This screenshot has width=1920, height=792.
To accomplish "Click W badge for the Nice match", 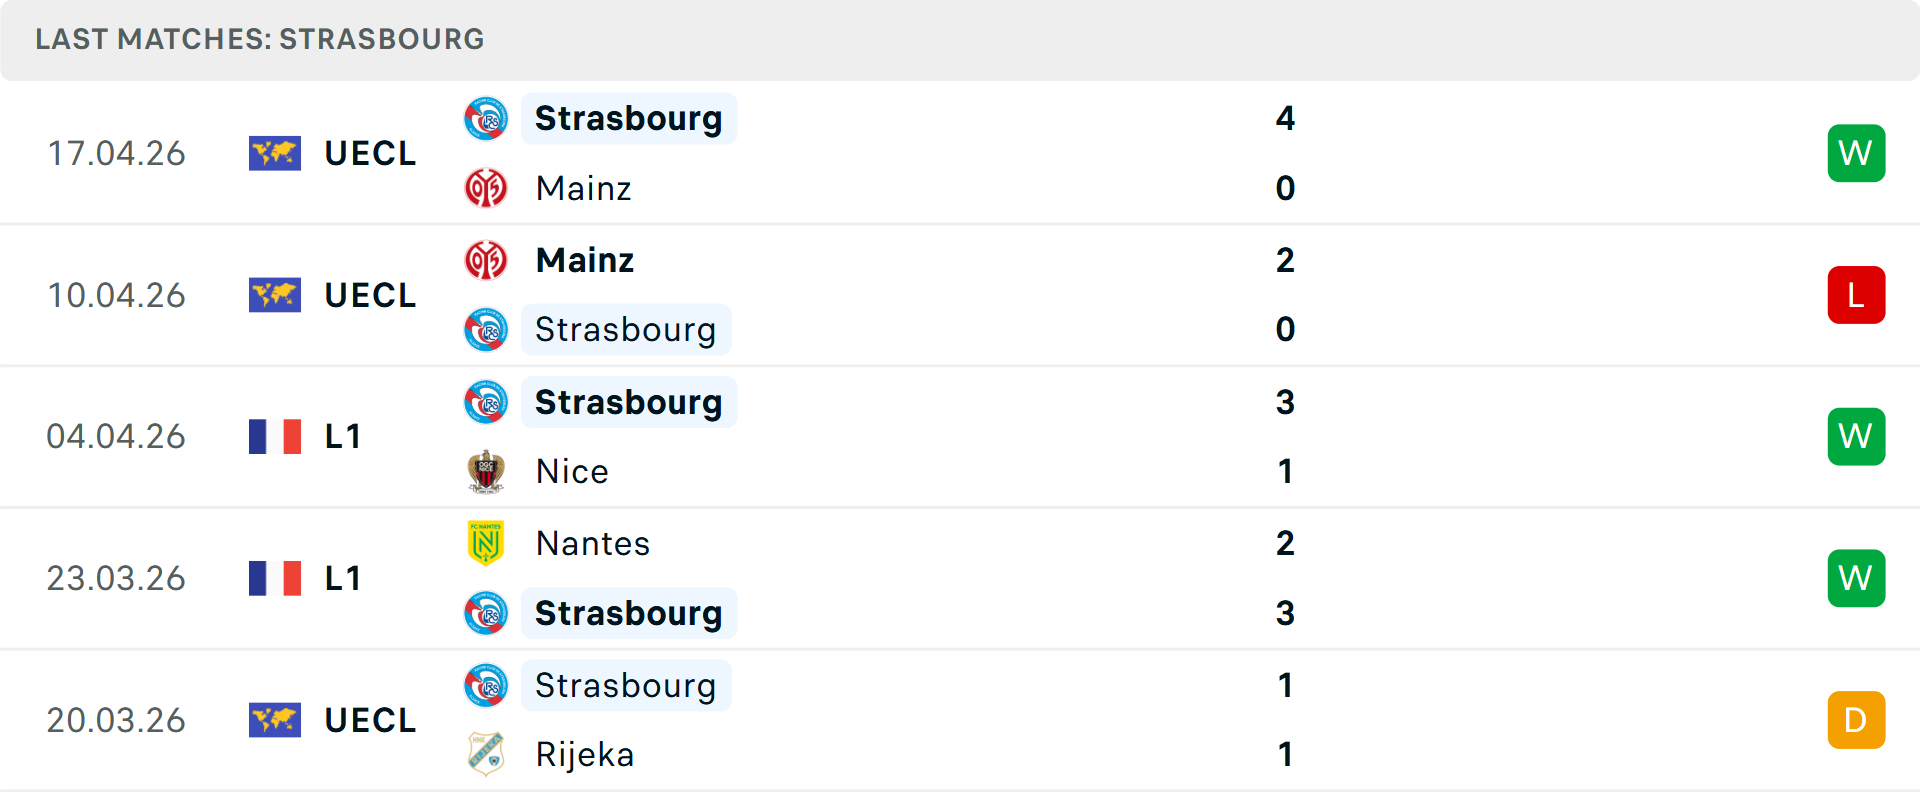I will (1856, 437).
